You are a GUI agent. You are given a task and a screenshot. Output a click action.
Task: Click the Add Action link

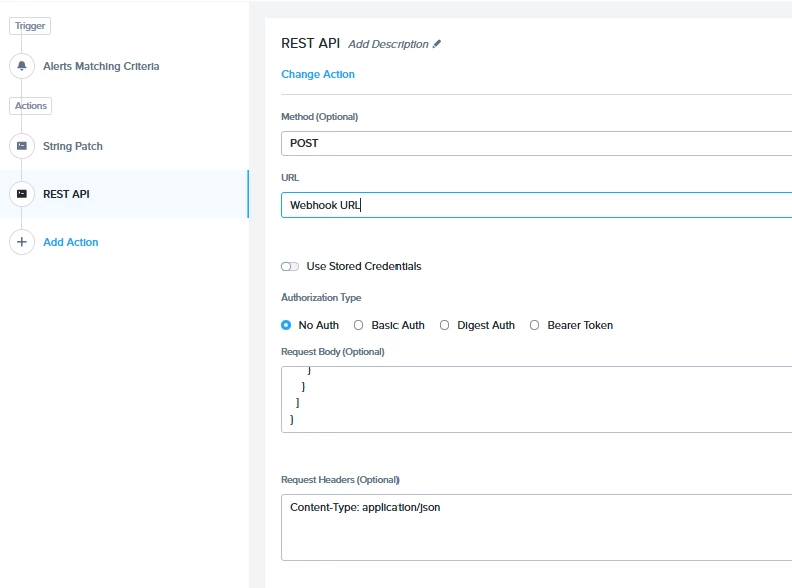(x=70, y=242)
